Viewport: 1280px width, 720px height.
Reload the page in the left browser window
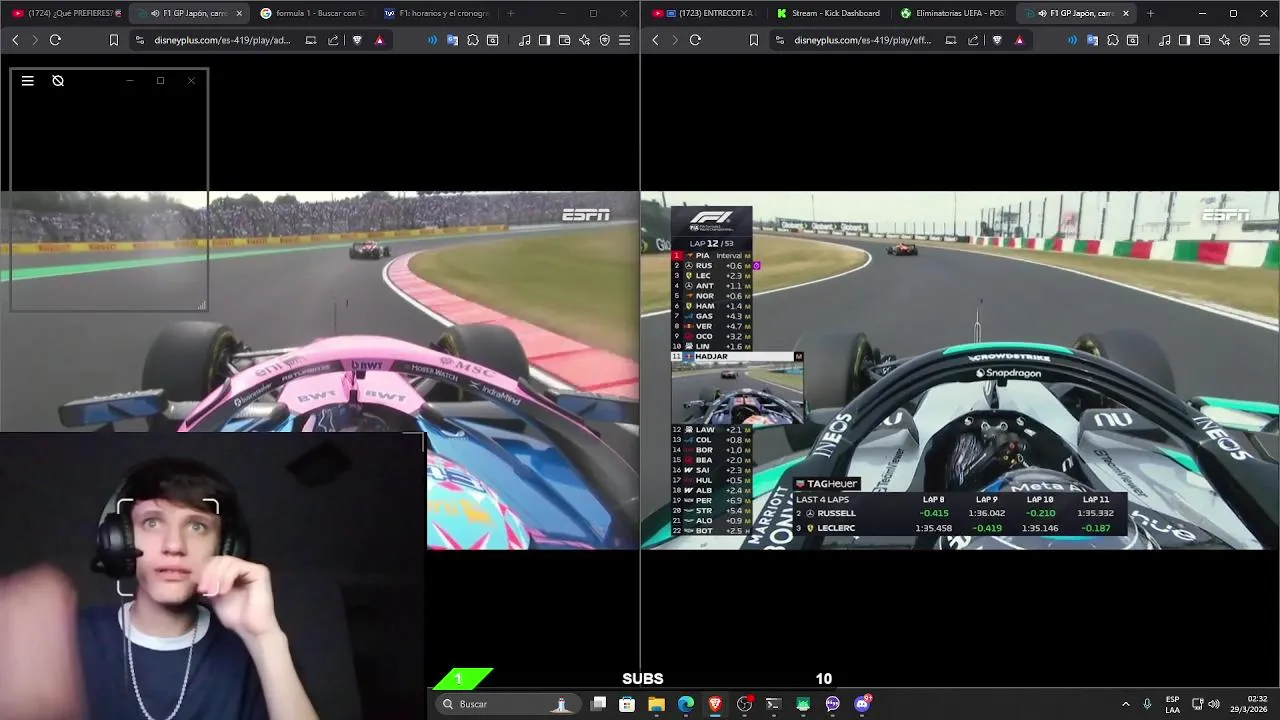click(55, 40)
